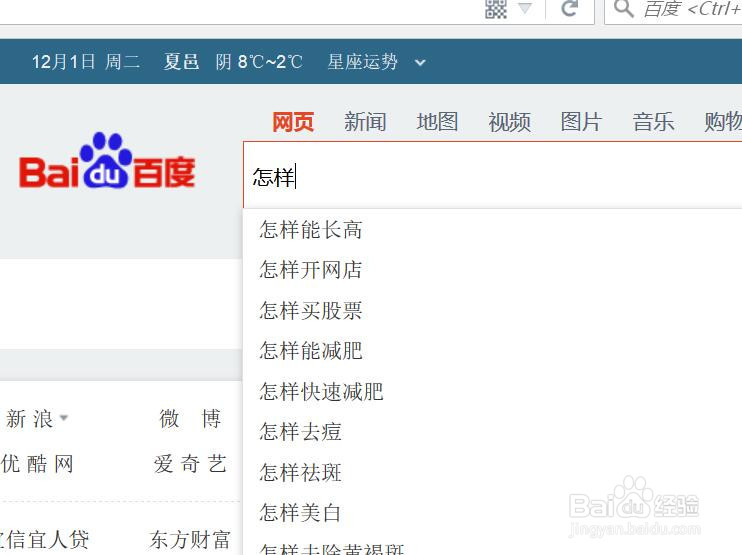Open the 星座运势 link

[x=362, y=62]
